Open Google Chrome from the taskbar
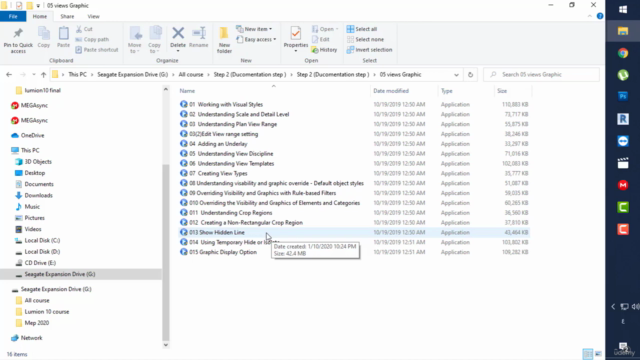The height and width of the screenshot is (360, 640). (623, 53)
